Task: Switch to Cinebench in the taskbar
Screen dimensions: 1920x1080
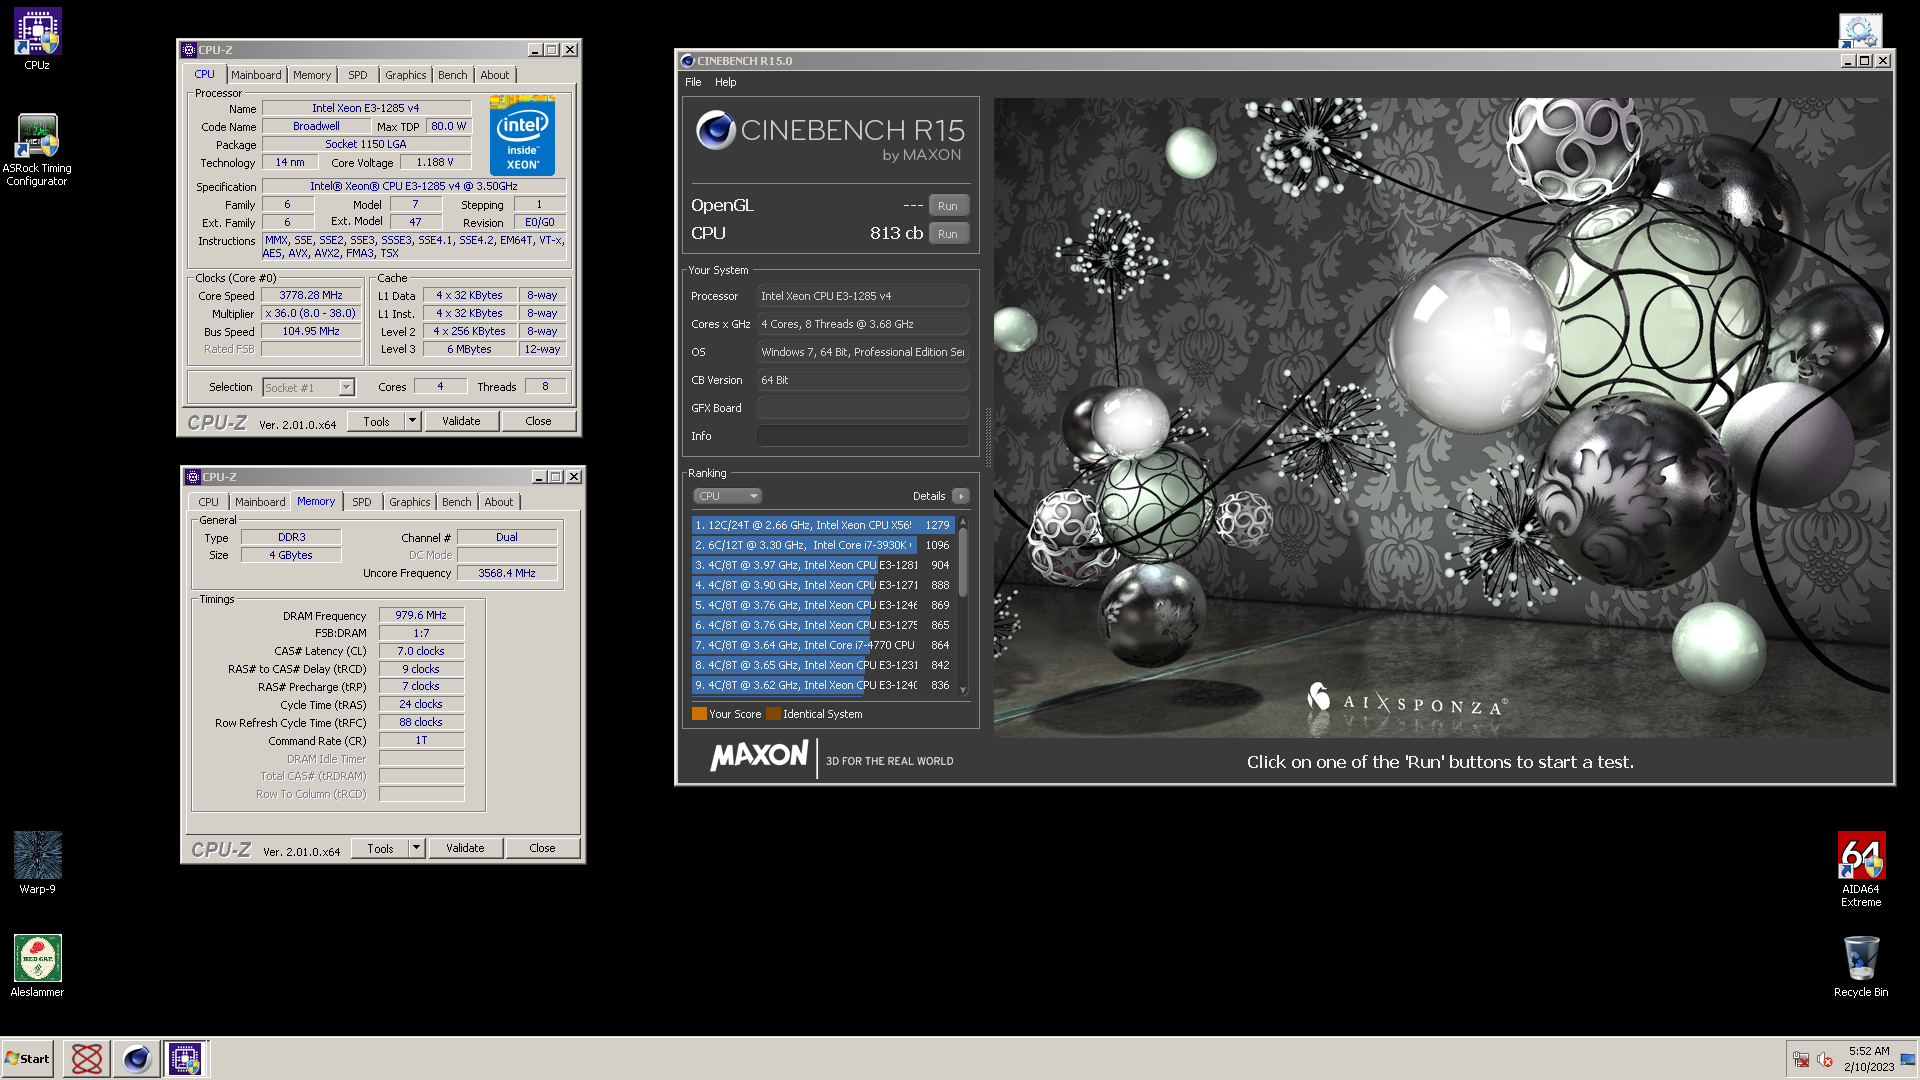Action: (137, 1059)
